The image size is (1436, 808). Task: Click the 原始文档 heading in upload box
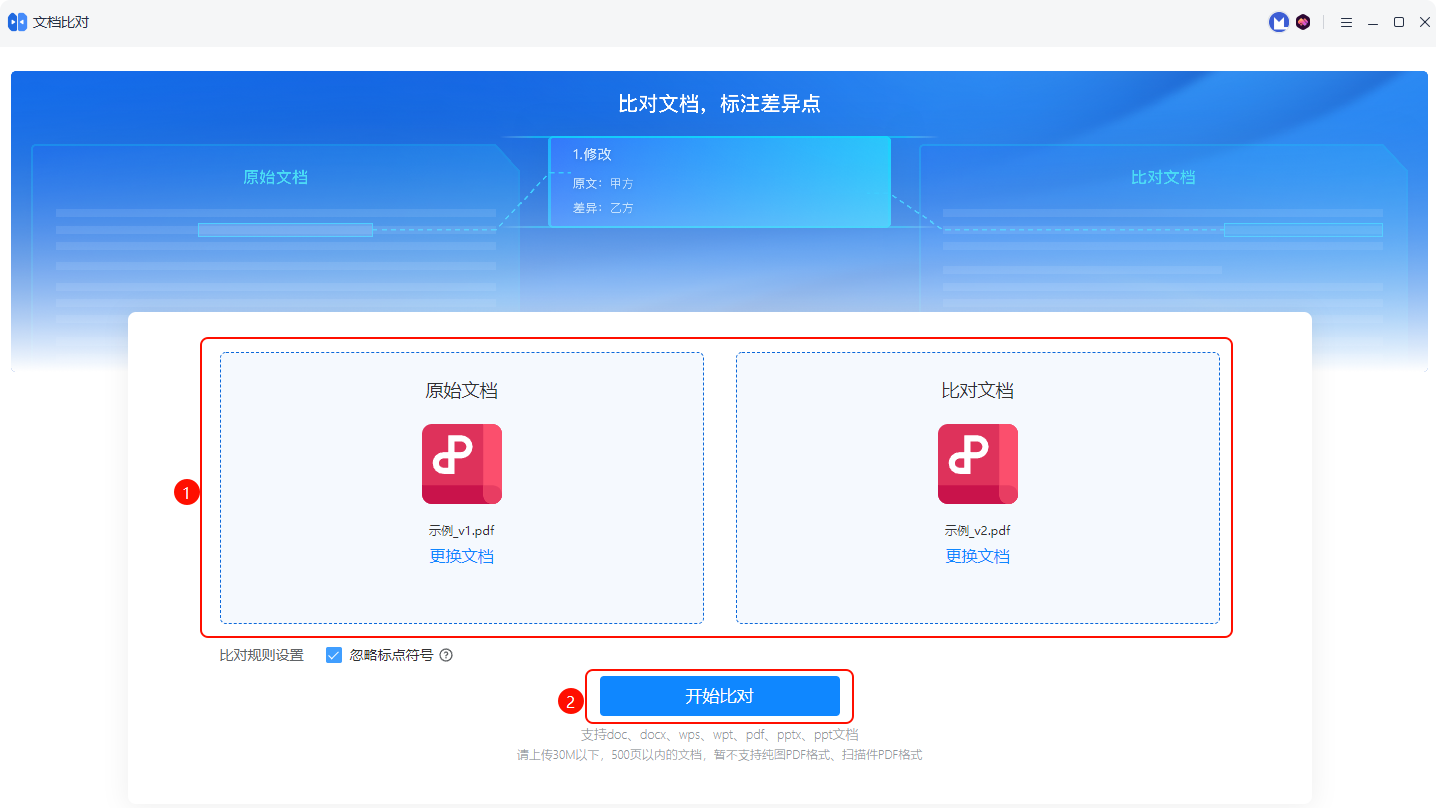(461, 390)
